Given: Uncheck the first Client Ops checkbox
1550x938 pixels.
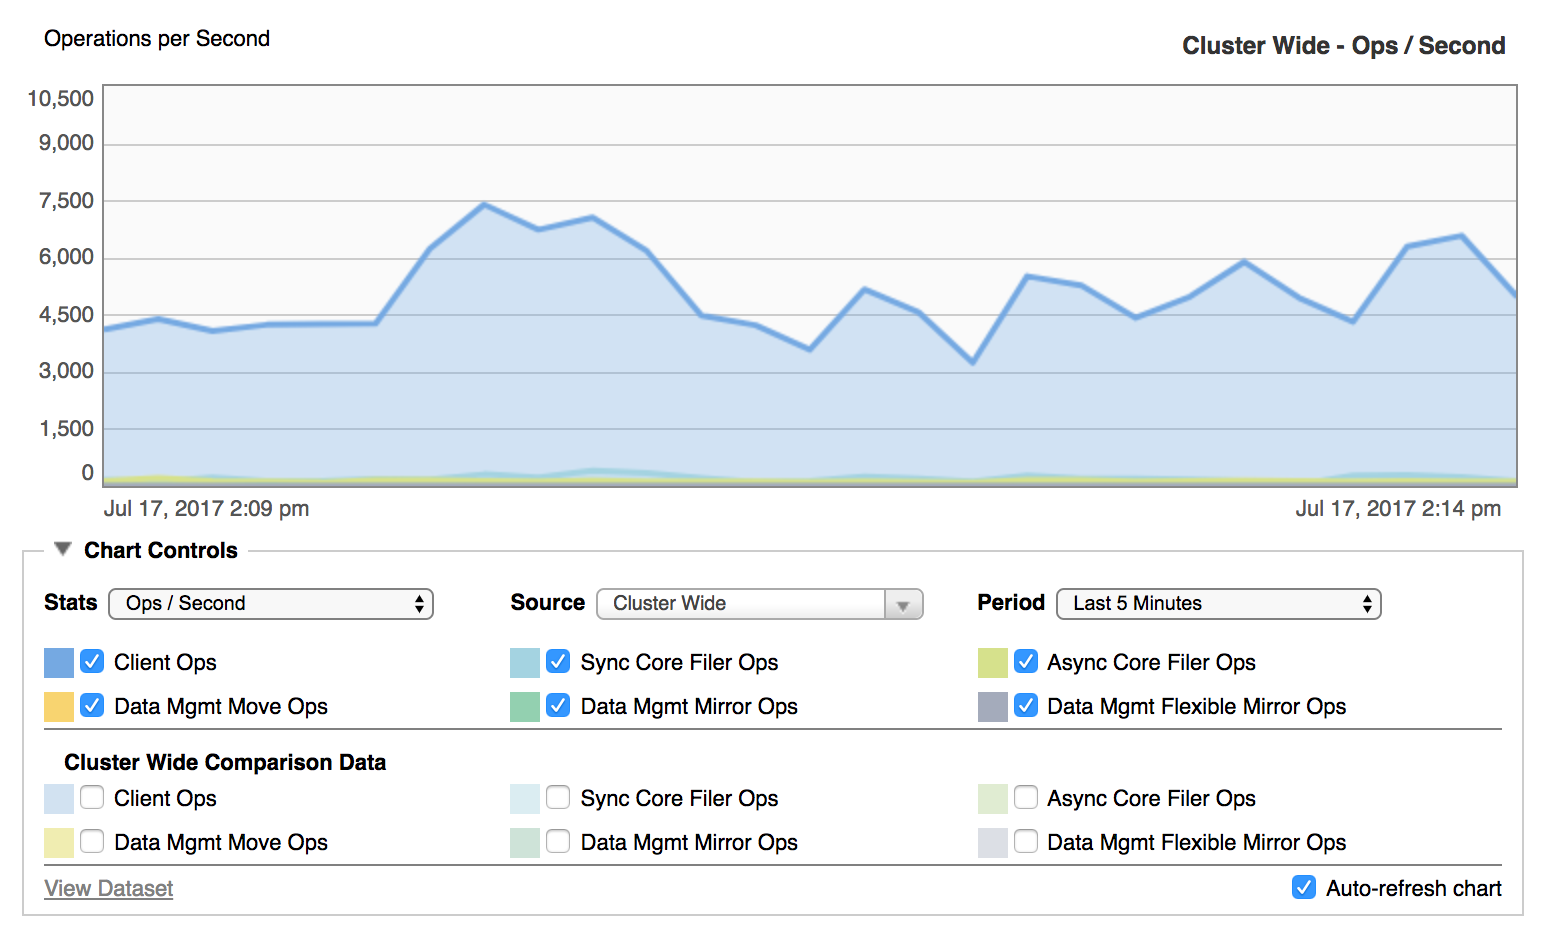Looking at the screenshot, I should click(x=92, y=662).
